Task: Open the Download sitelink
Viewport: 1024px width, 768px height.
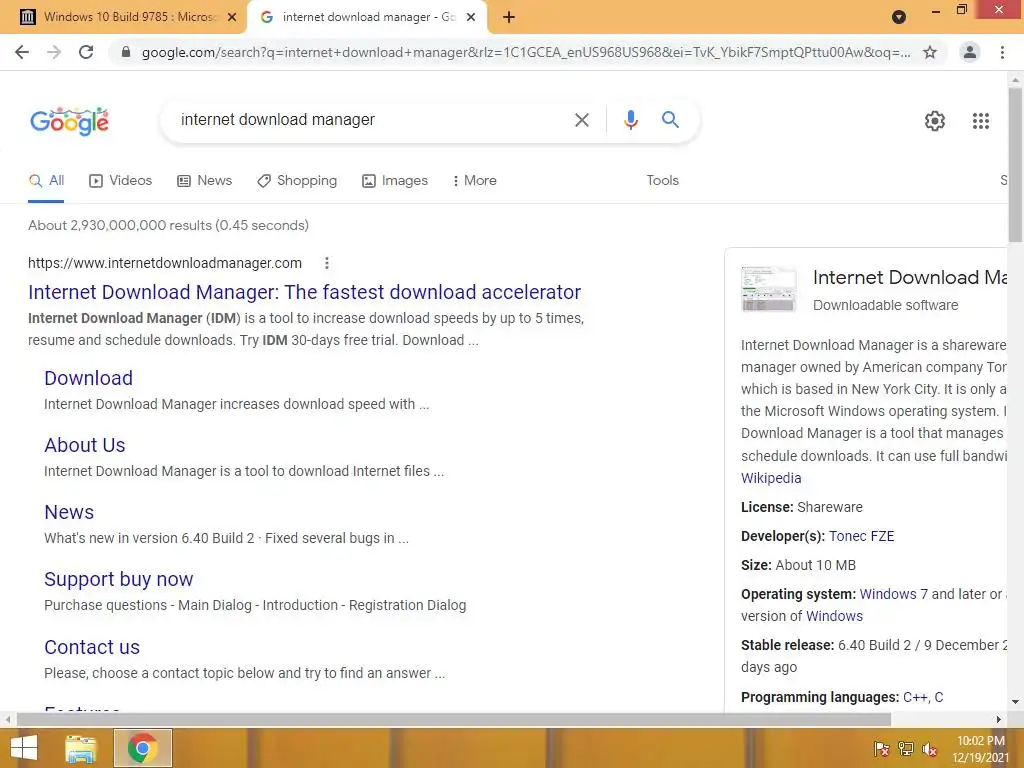Action: pyautogui.click(x=88, y=378)
